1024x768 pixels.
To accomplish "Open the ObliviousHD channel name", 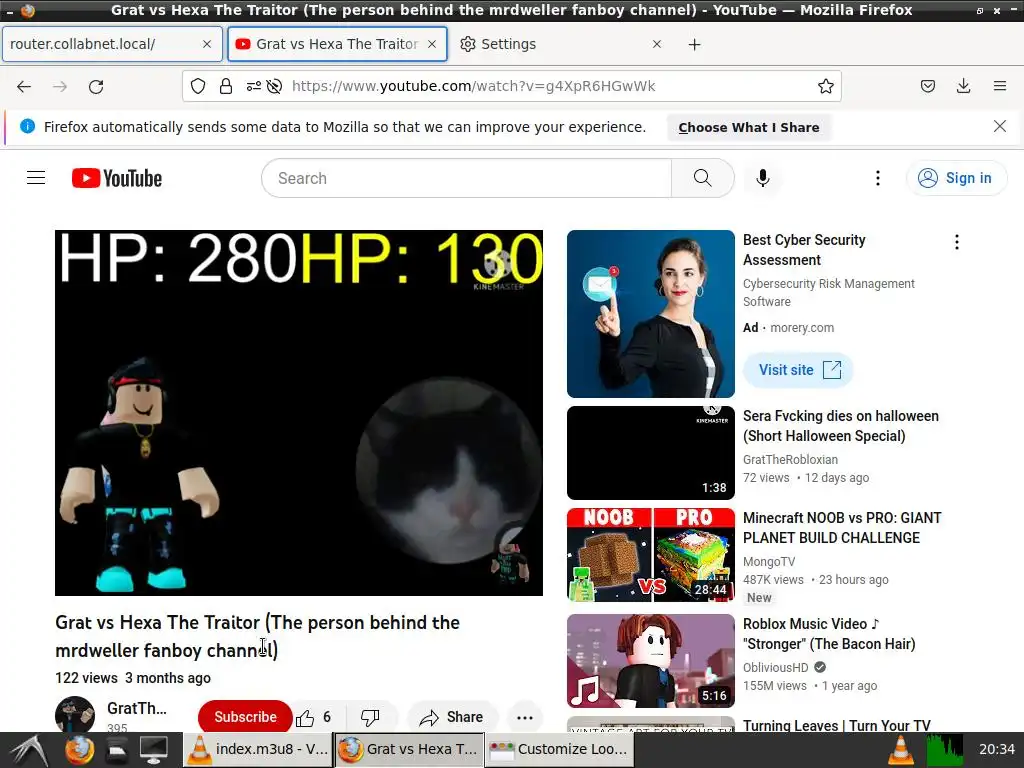I will (775, 667).
